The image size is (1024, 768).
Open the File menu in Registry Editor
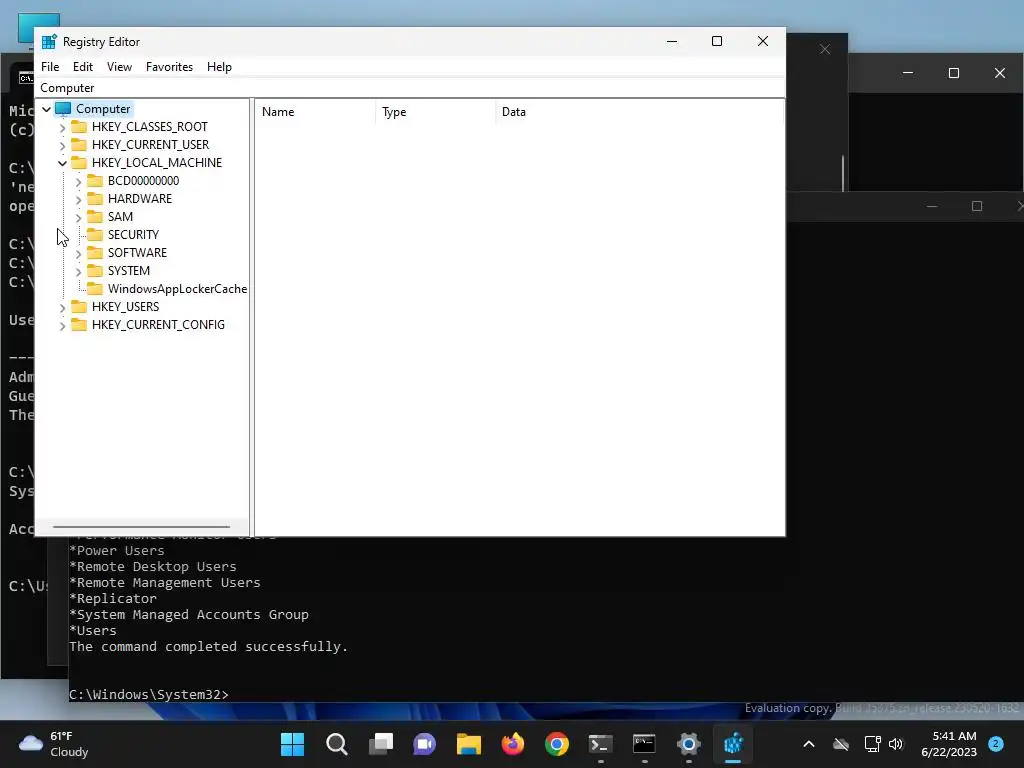coord(50,67)
